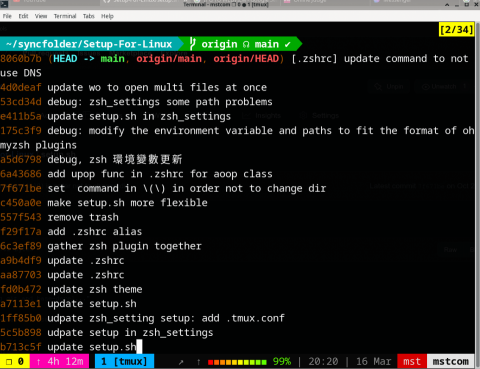Click the battery level bar in status line
The height and width of the screenshot is (369, 480).
237,362
